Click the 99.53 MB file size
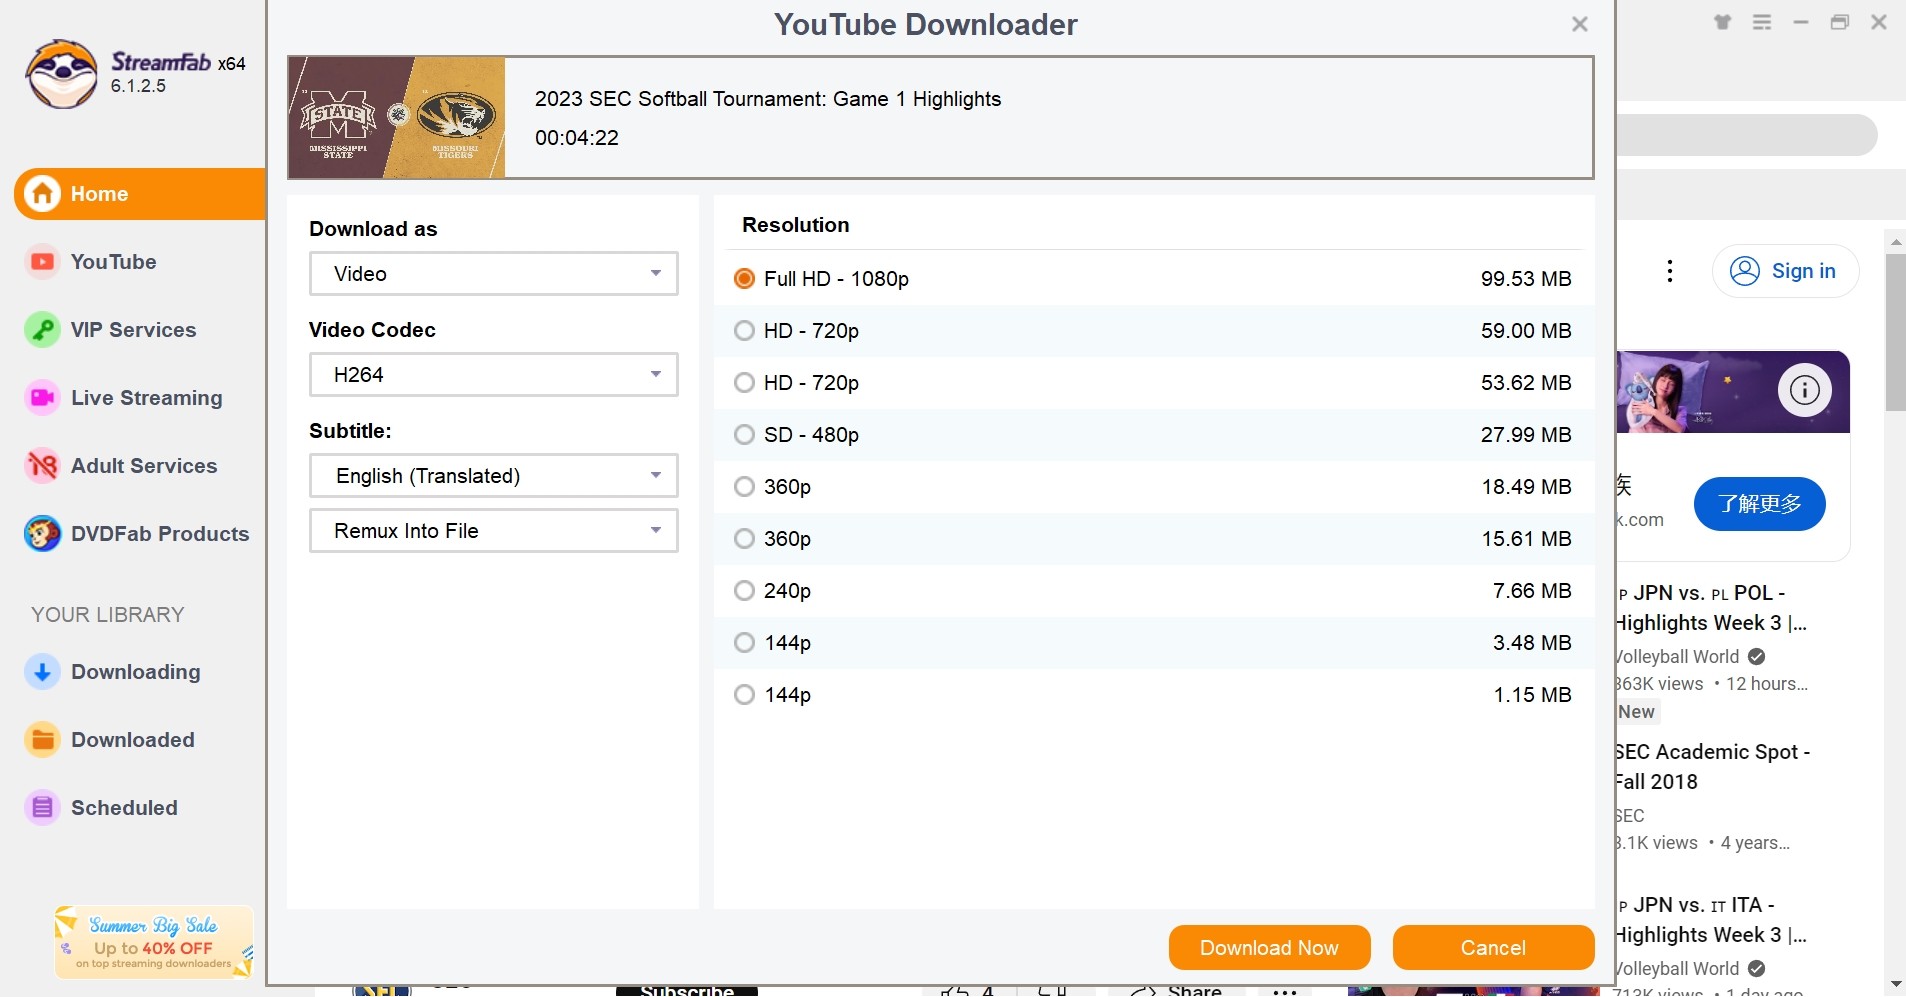Screen dimensions: 1906x997 (x=1526, y=279)
